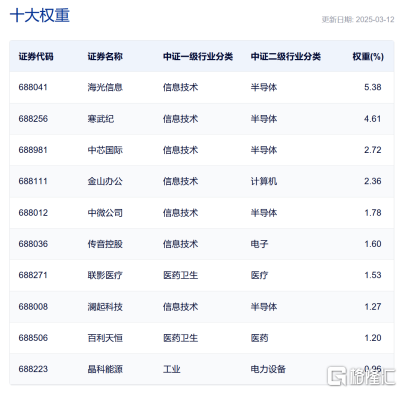Click the 证券名称 column header
This screenshot has height=393, width=402.
pos(105,57)
